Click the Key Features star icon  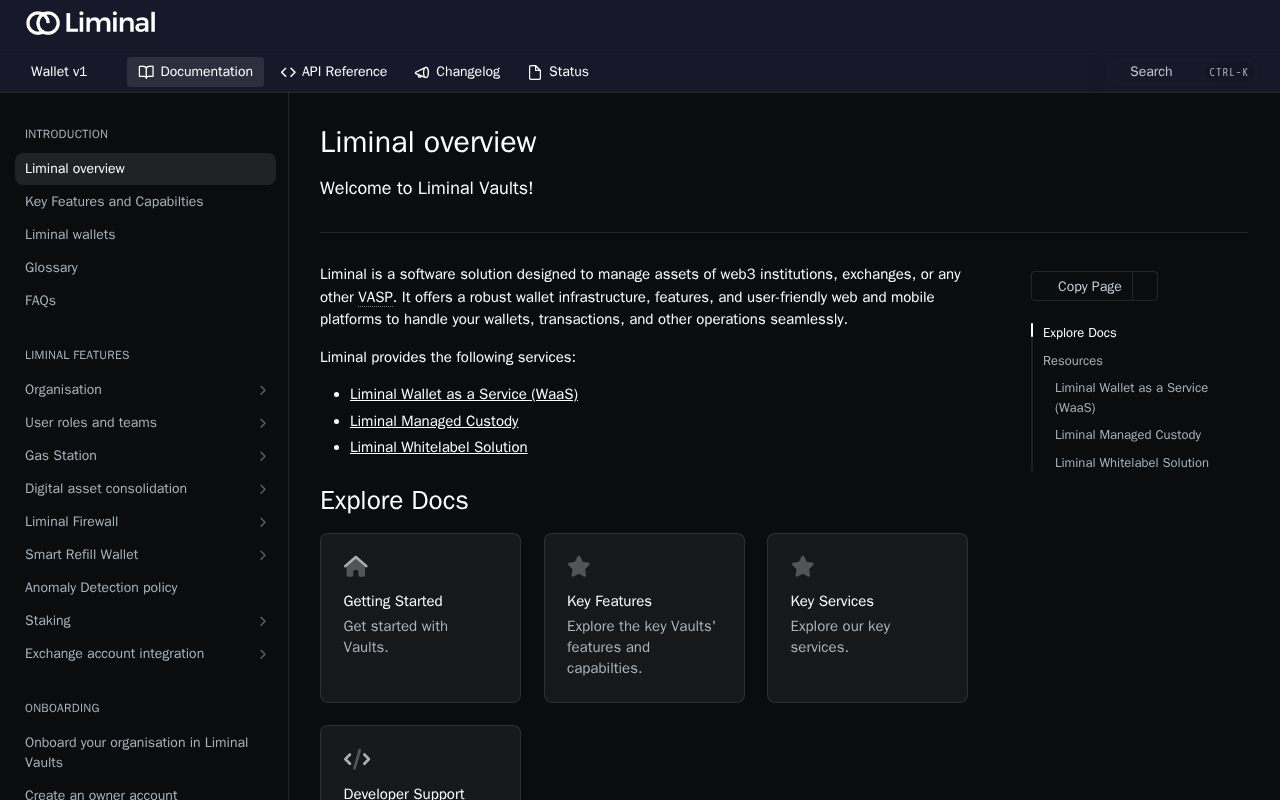click(579, 566)
